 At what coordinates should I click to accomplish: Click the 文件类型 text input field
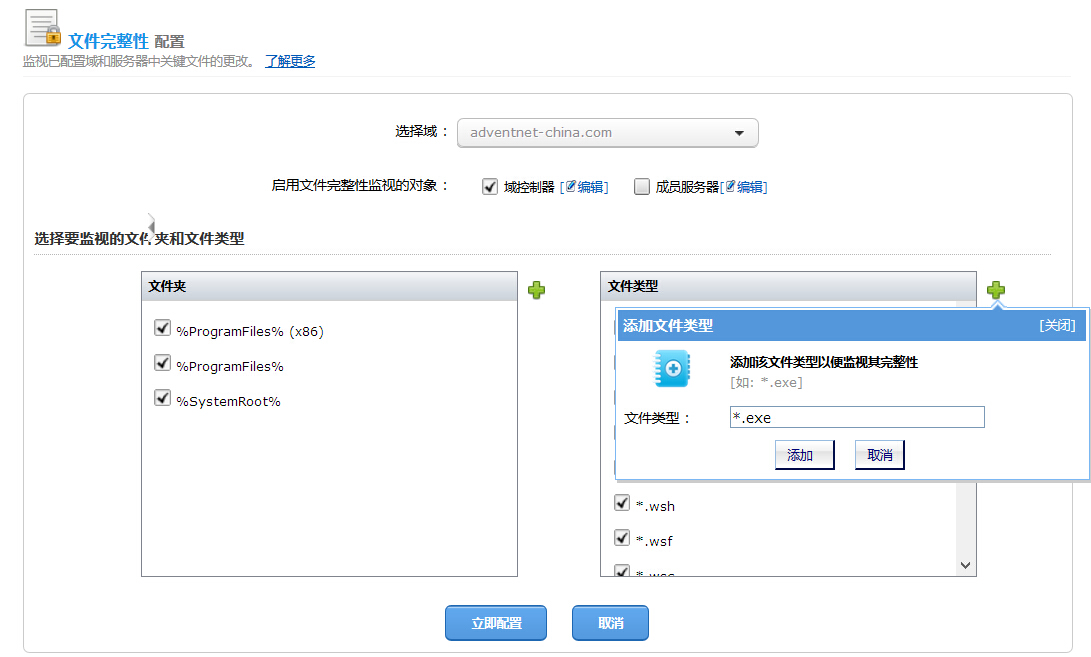857,417
